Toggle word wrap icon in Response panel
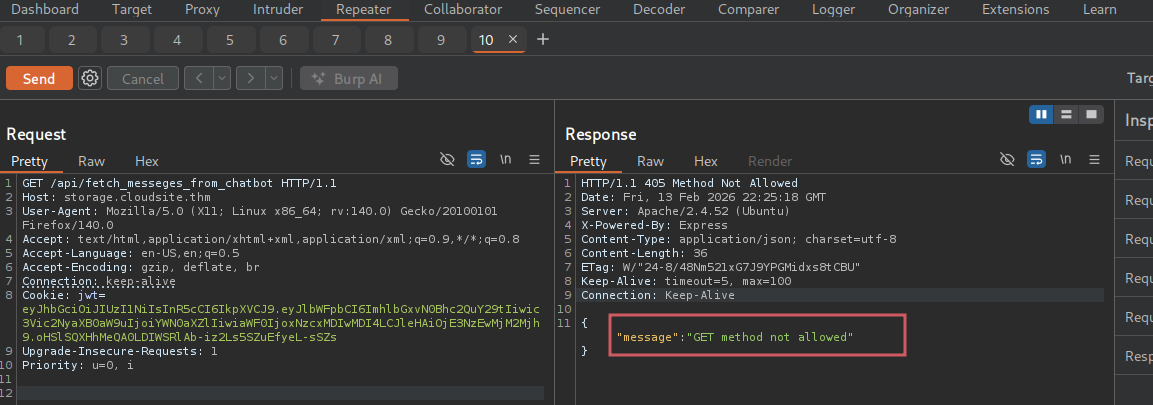 pos(1036,160)
